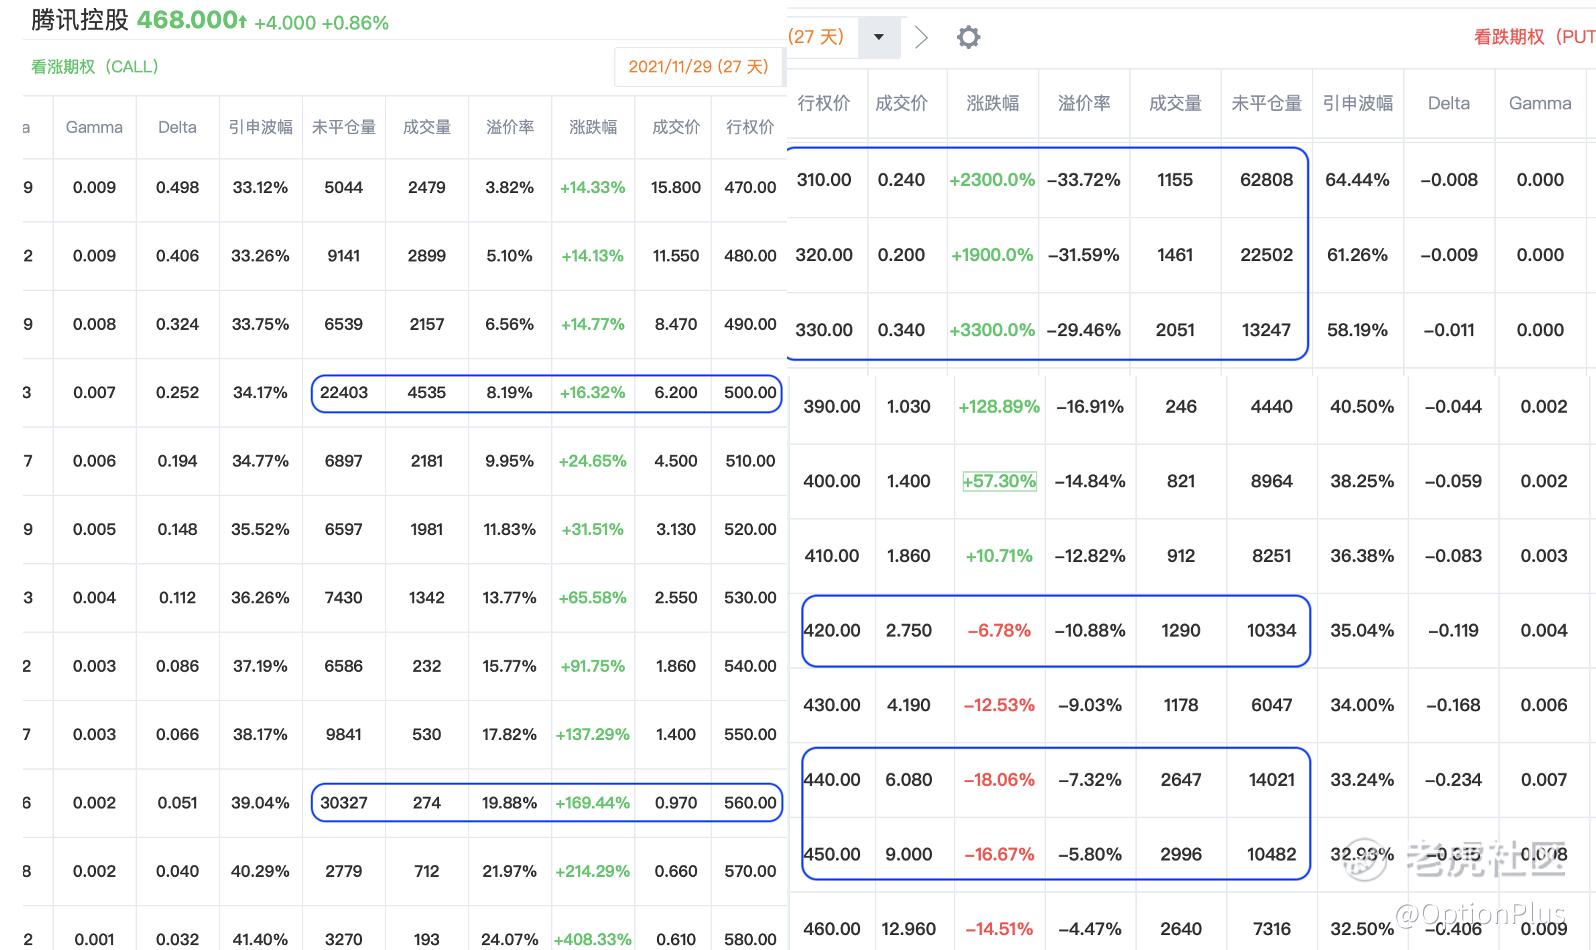This screenshot has height=950, width=1596.
Task: Sort calls by open interest header
Action: [343, 127]
